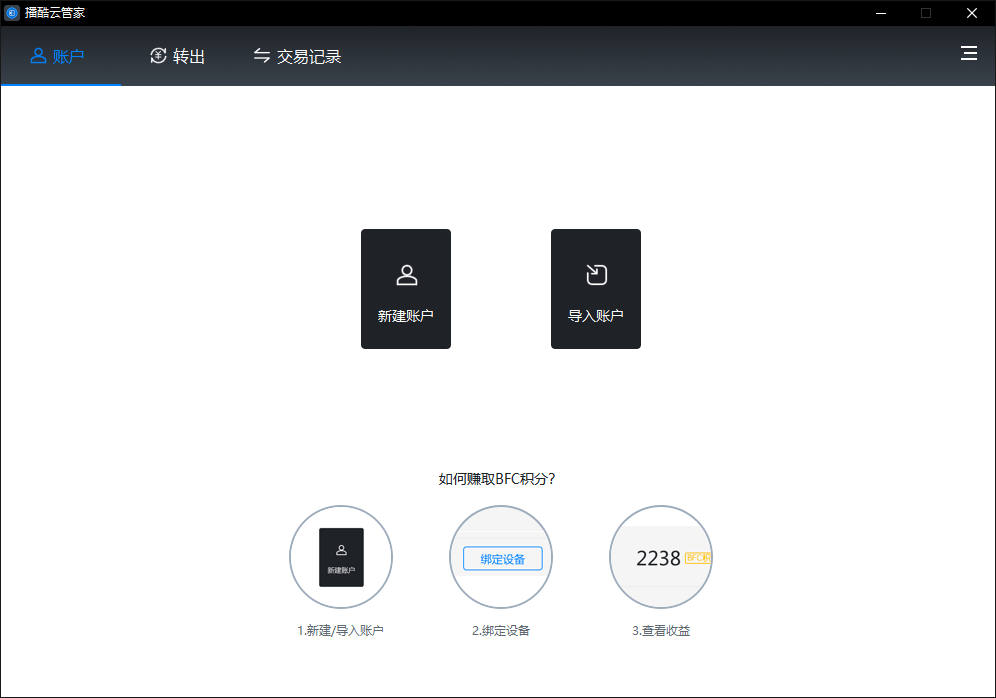Click the circular yen icon beside 转出
Screen dimensions: 996x698
(158, 56)
